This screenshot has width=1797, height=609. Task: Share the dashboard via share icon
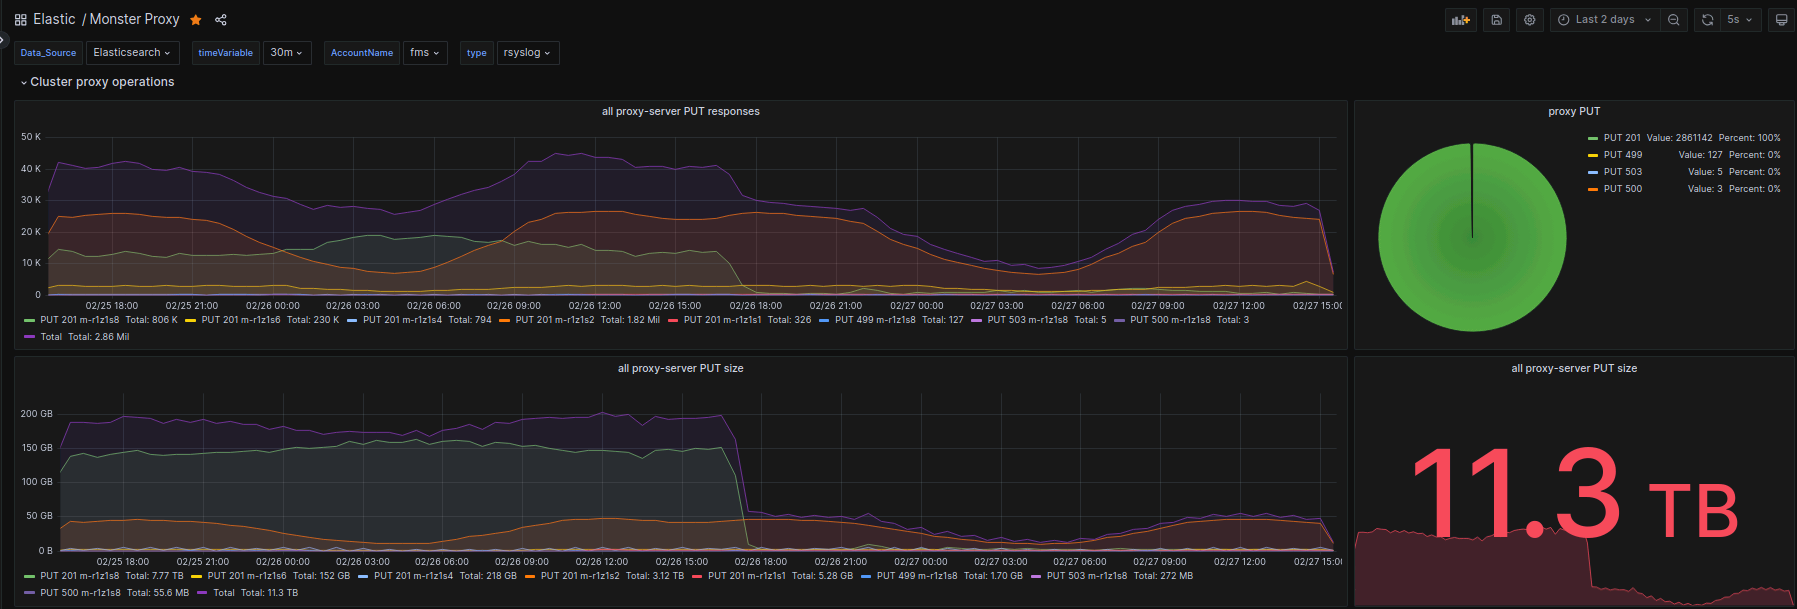click(x=221, y=20)
